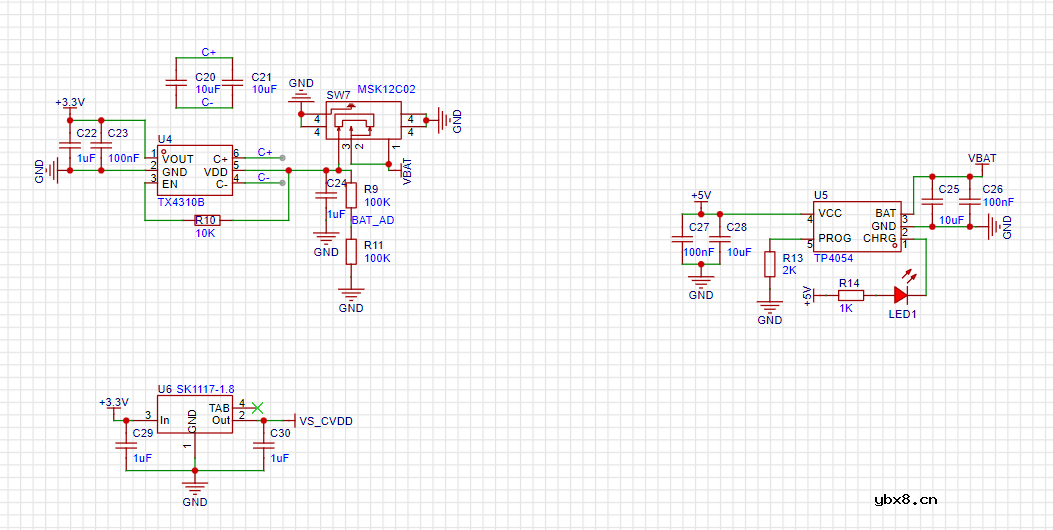
Task: Click the green no-connect X on TAB pin
Action: 258,407
